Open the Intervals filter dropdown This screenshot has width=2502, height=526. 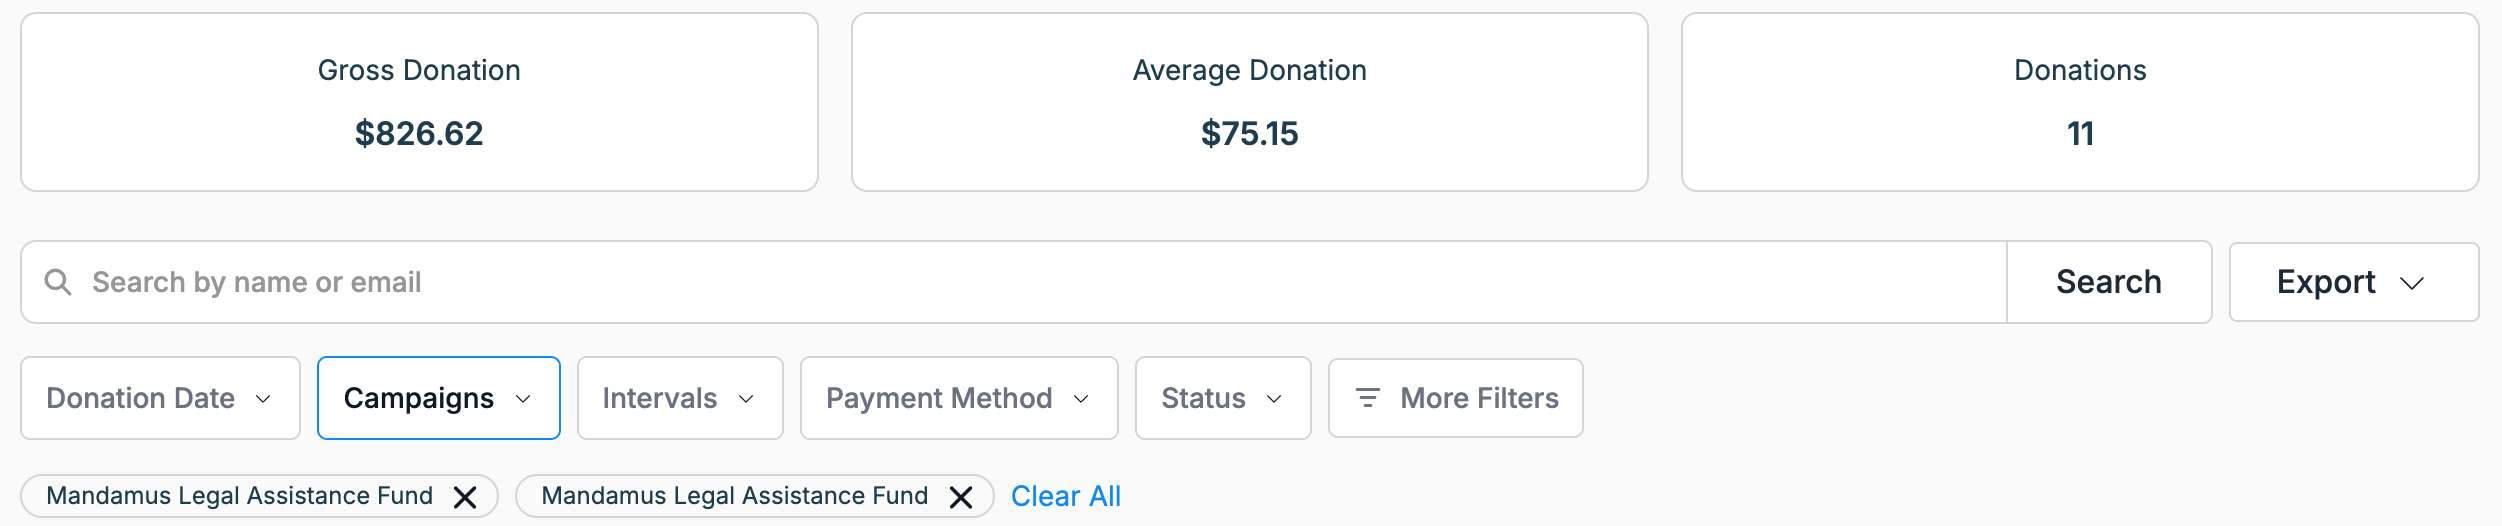pyautogui.click(x=680, y=398)
